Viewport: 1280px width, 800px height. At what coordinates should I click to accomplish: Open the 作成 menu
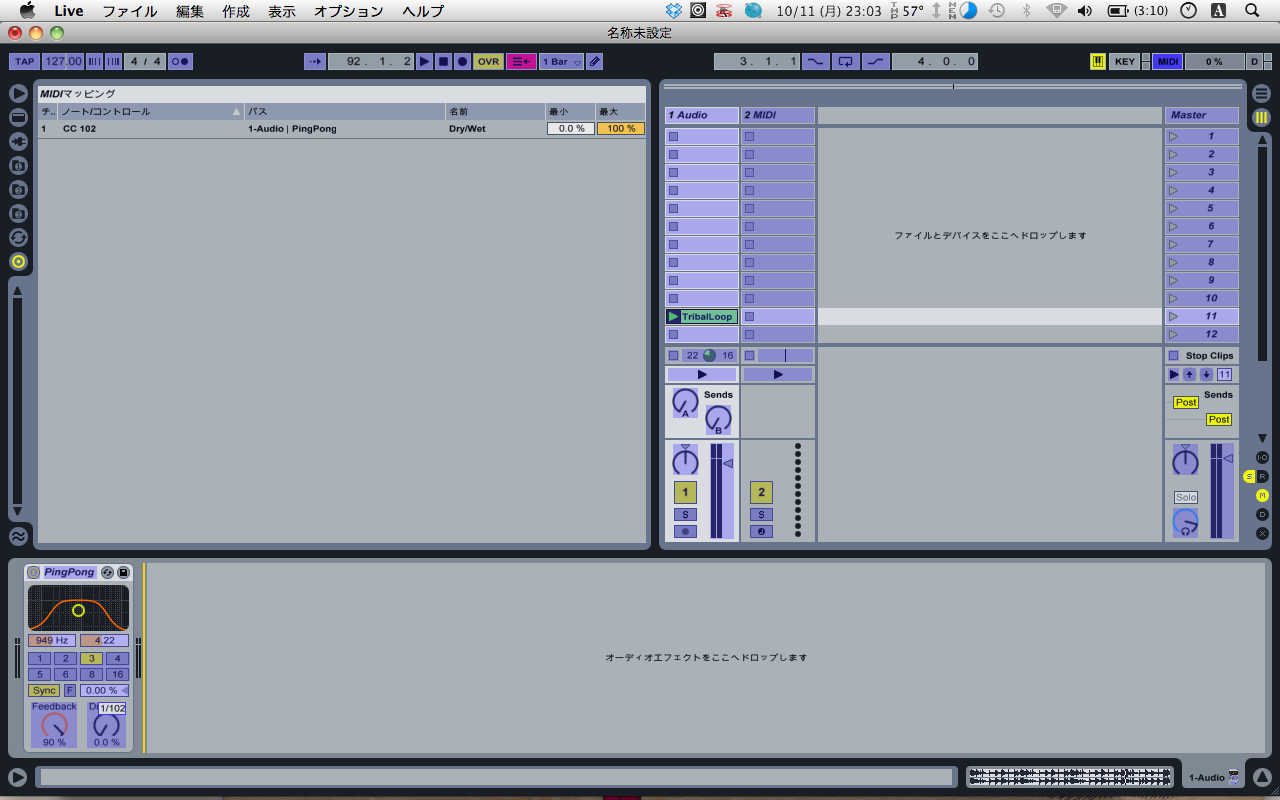point(236,11)
